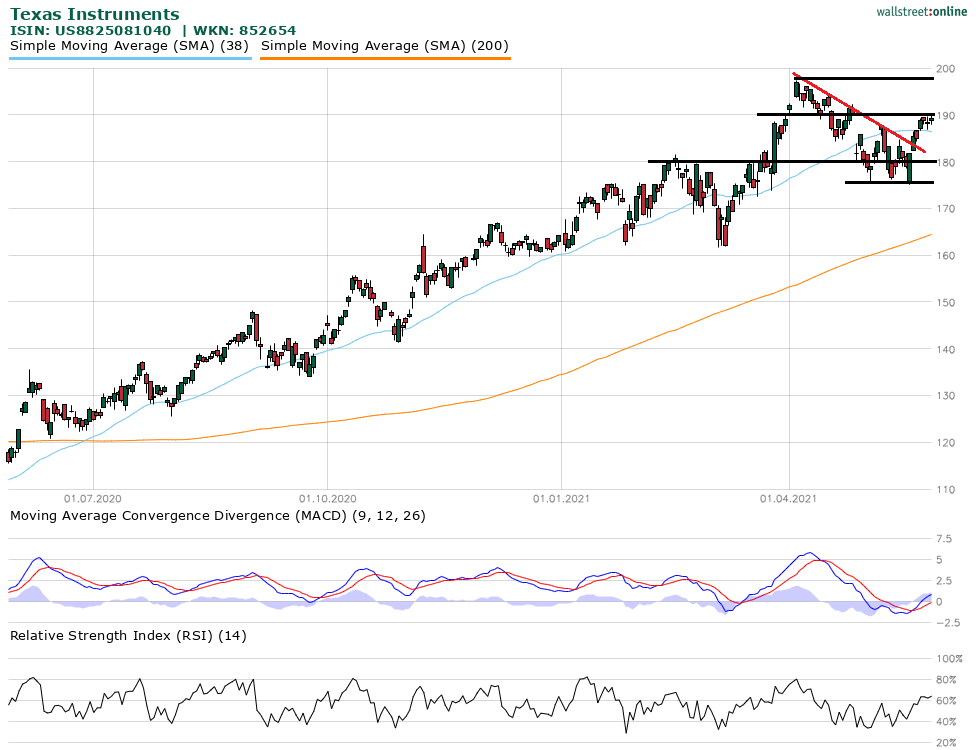Click the 01.01.2021 date label
Viewport: 976px width, 750px height.
tap(561, 497)
